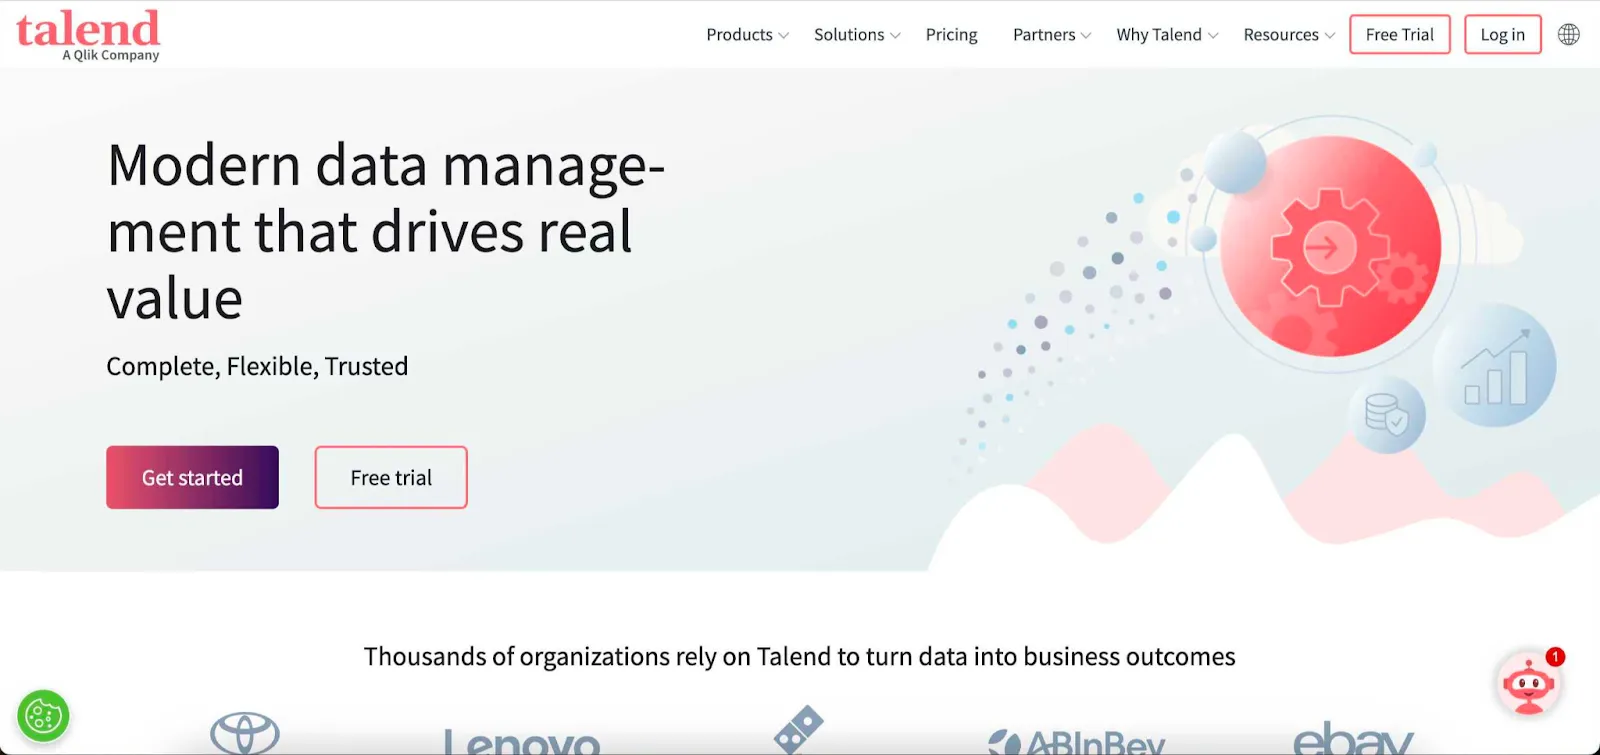1600x755 pixels.
Task: Expand the Products menu
Action: tap(747, 35)
